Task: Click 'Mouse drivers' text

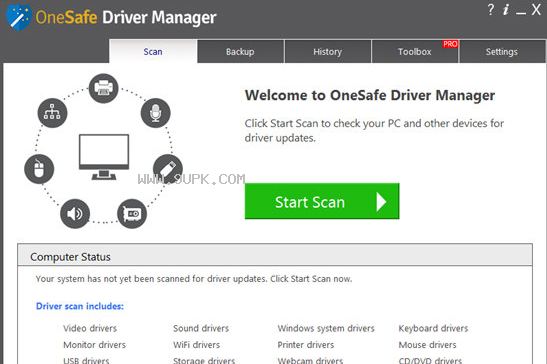Action: click(427, 345)
